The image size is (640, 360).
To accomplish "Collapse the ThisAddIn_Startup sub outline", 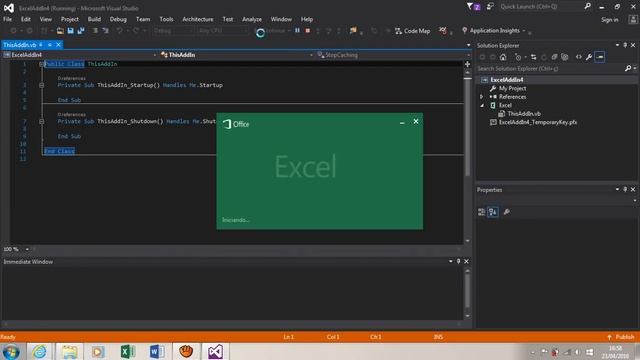I will (x=41, y=85).
